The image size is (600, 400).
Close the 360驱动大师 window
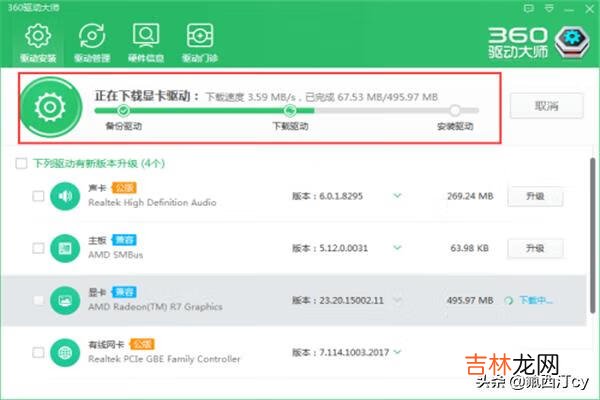590,9
